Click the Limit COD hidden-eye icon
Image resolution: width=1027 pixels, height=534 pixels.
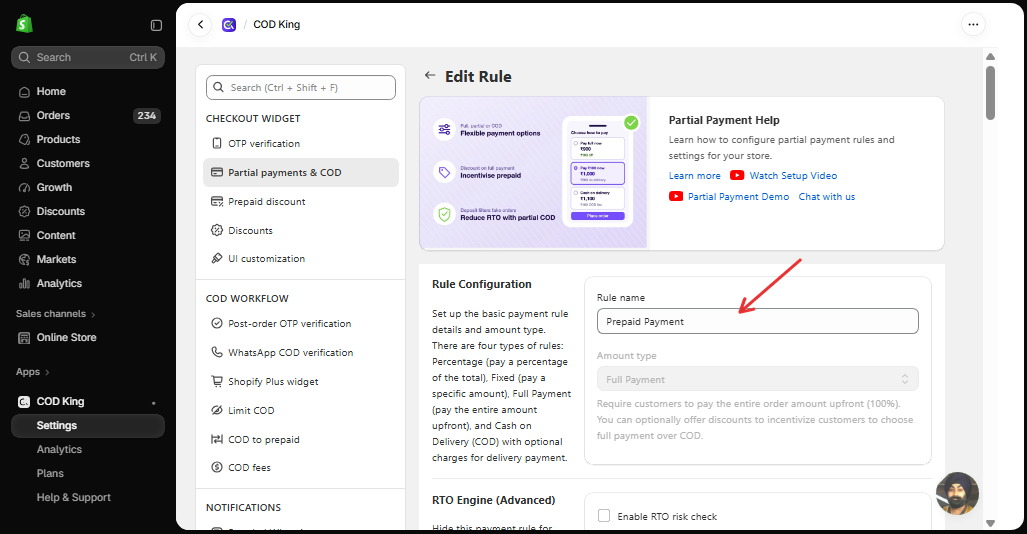tap(217, 410)
